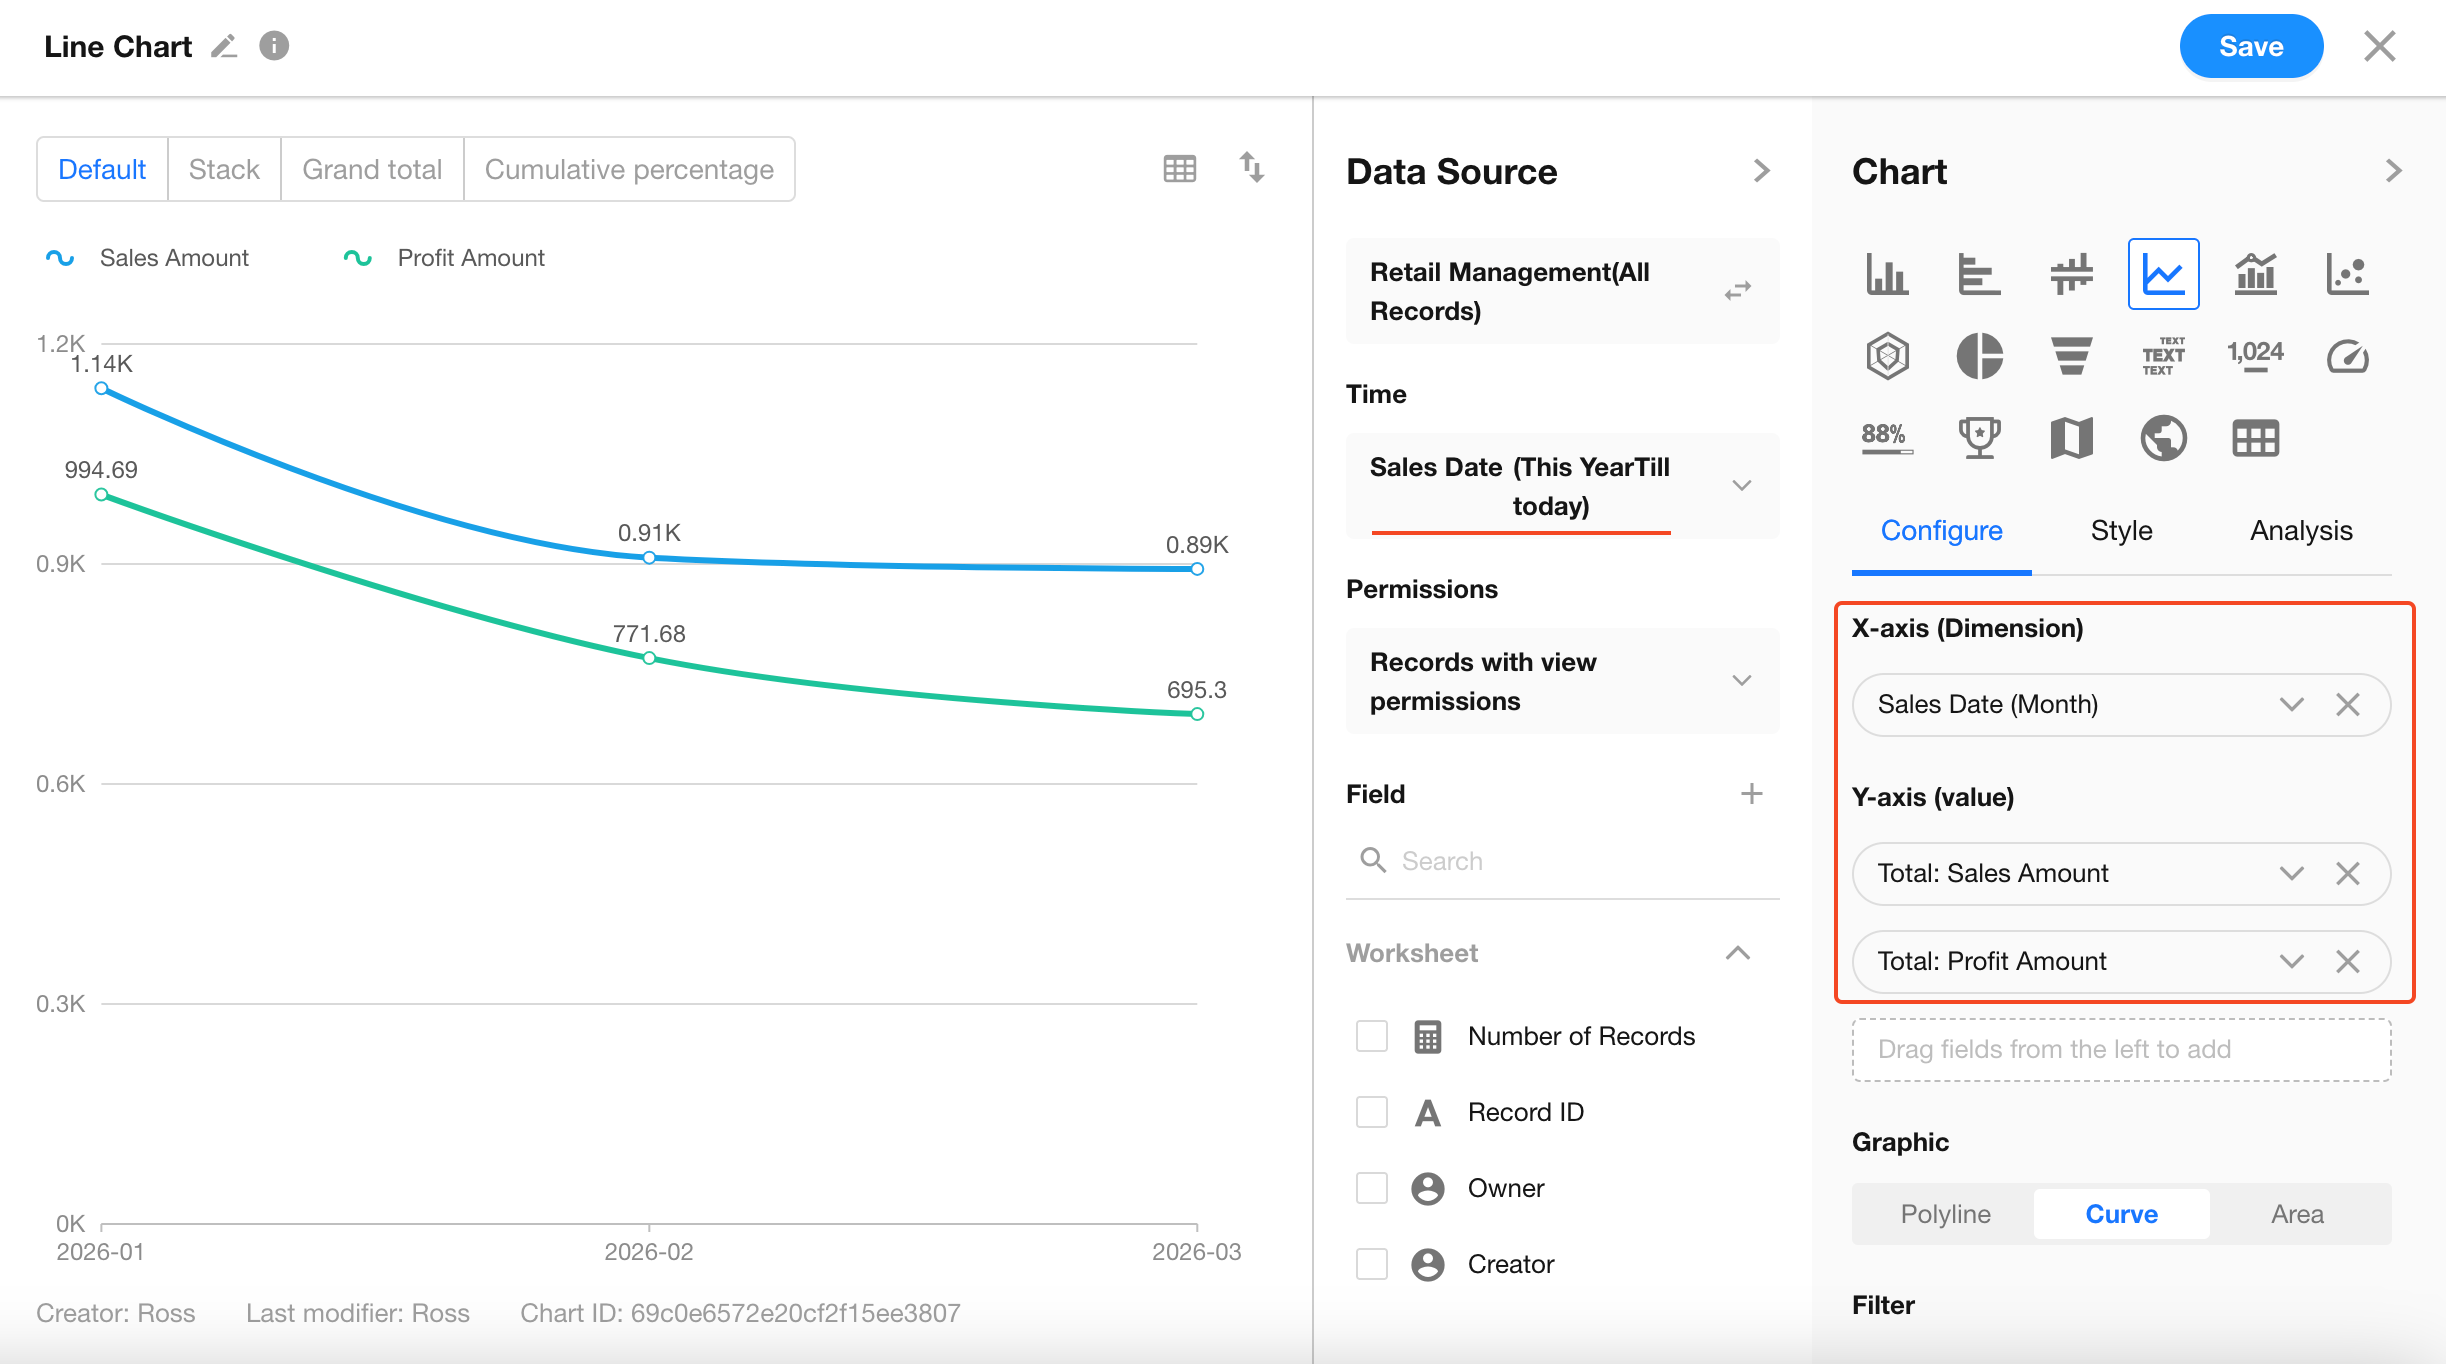Collapse the Worksheet field list
This screenshot has height=1364, width=2446.
[1738, 953]
